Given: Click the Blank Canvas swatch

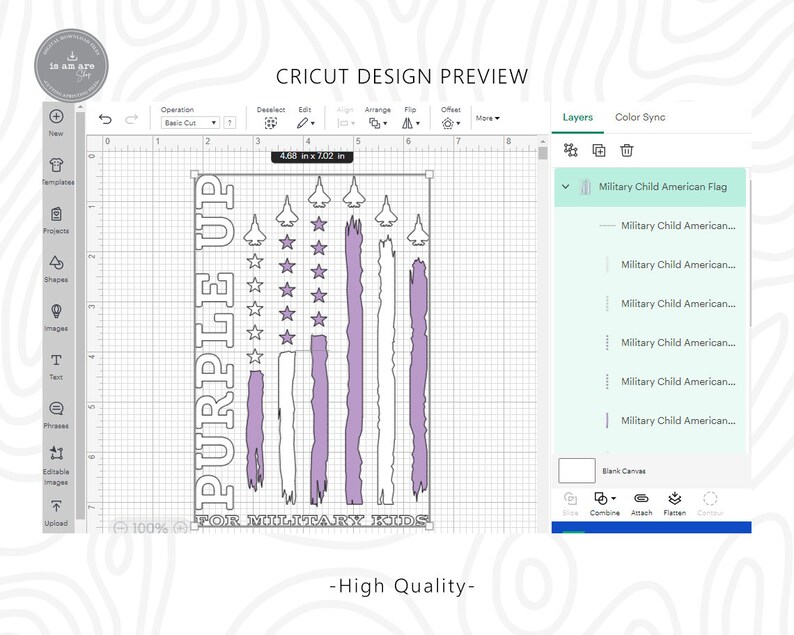Looking at the screenshot, I should pos(577,470).
